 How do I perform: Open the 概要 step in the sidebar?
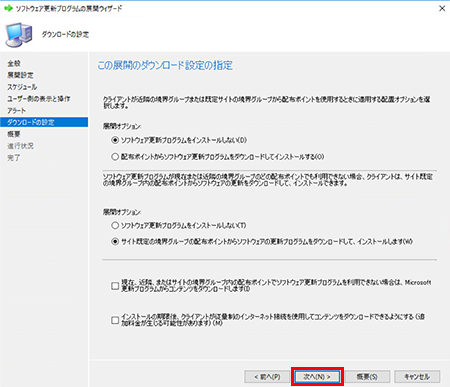click(x=14, y=134)
